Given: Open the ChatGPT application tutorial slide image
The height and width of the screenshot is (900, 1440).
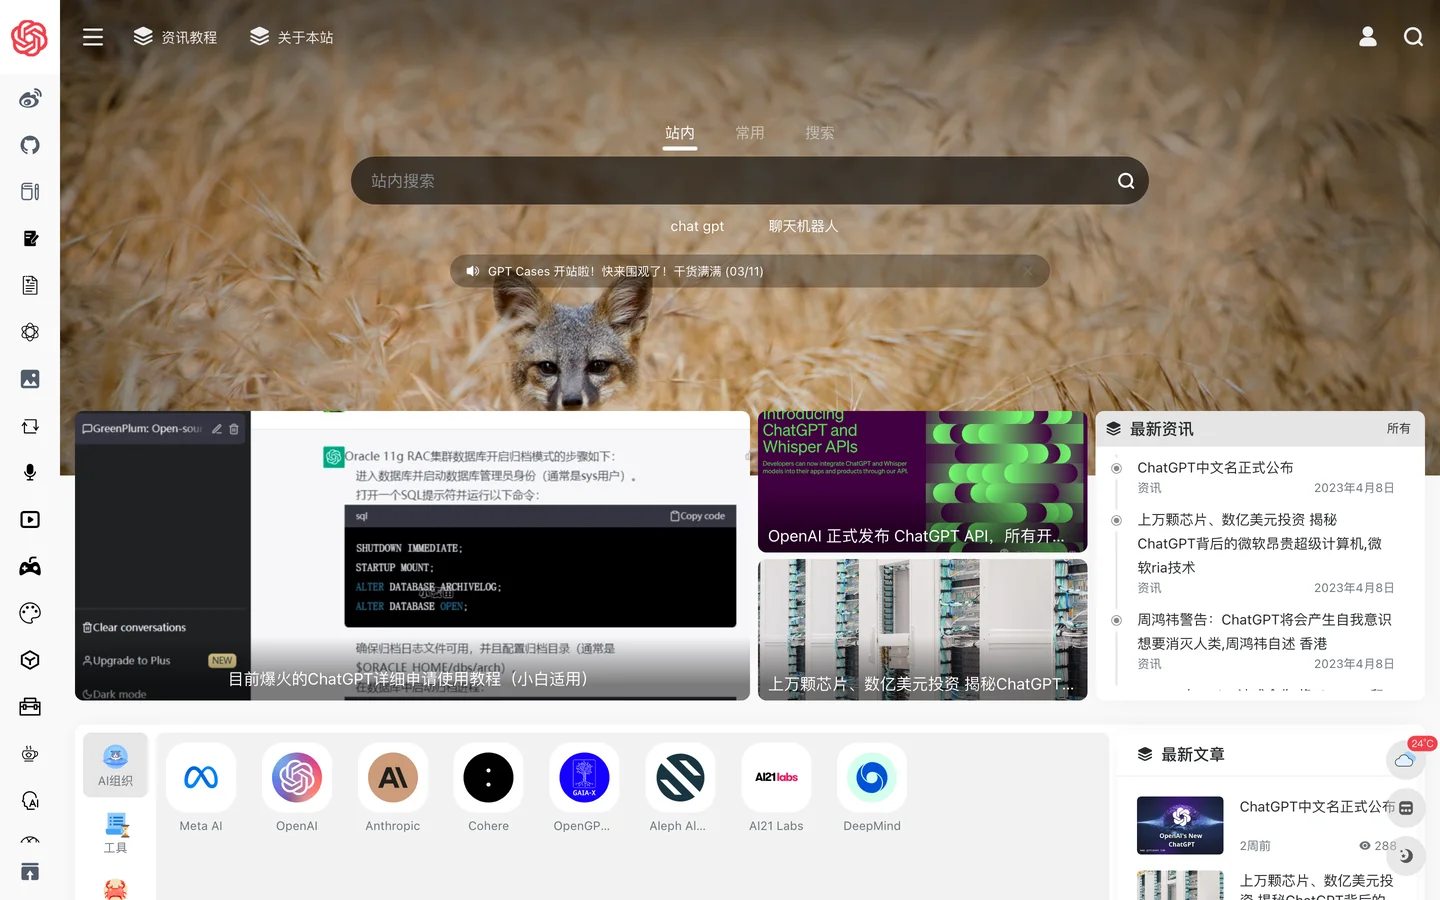Looking at the screenshot, I should point(412,555).
